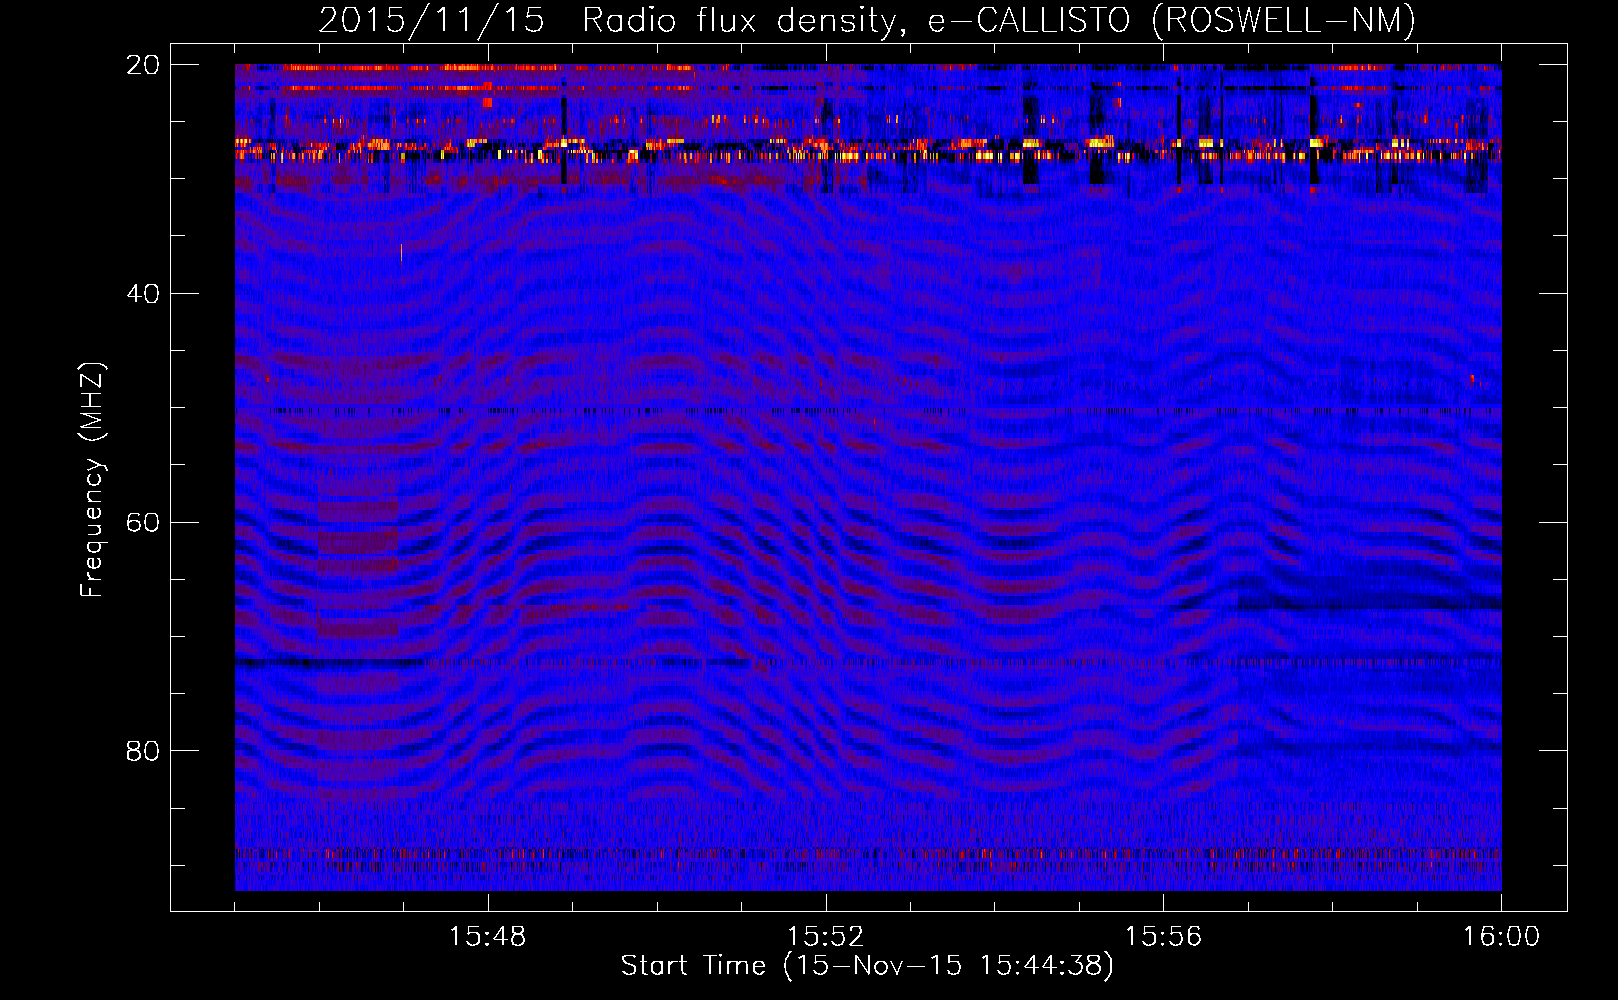Click the 15:48 time tick label
Image resolution: width=1618 pixels, height=1000 pixels.
(488, 937)
